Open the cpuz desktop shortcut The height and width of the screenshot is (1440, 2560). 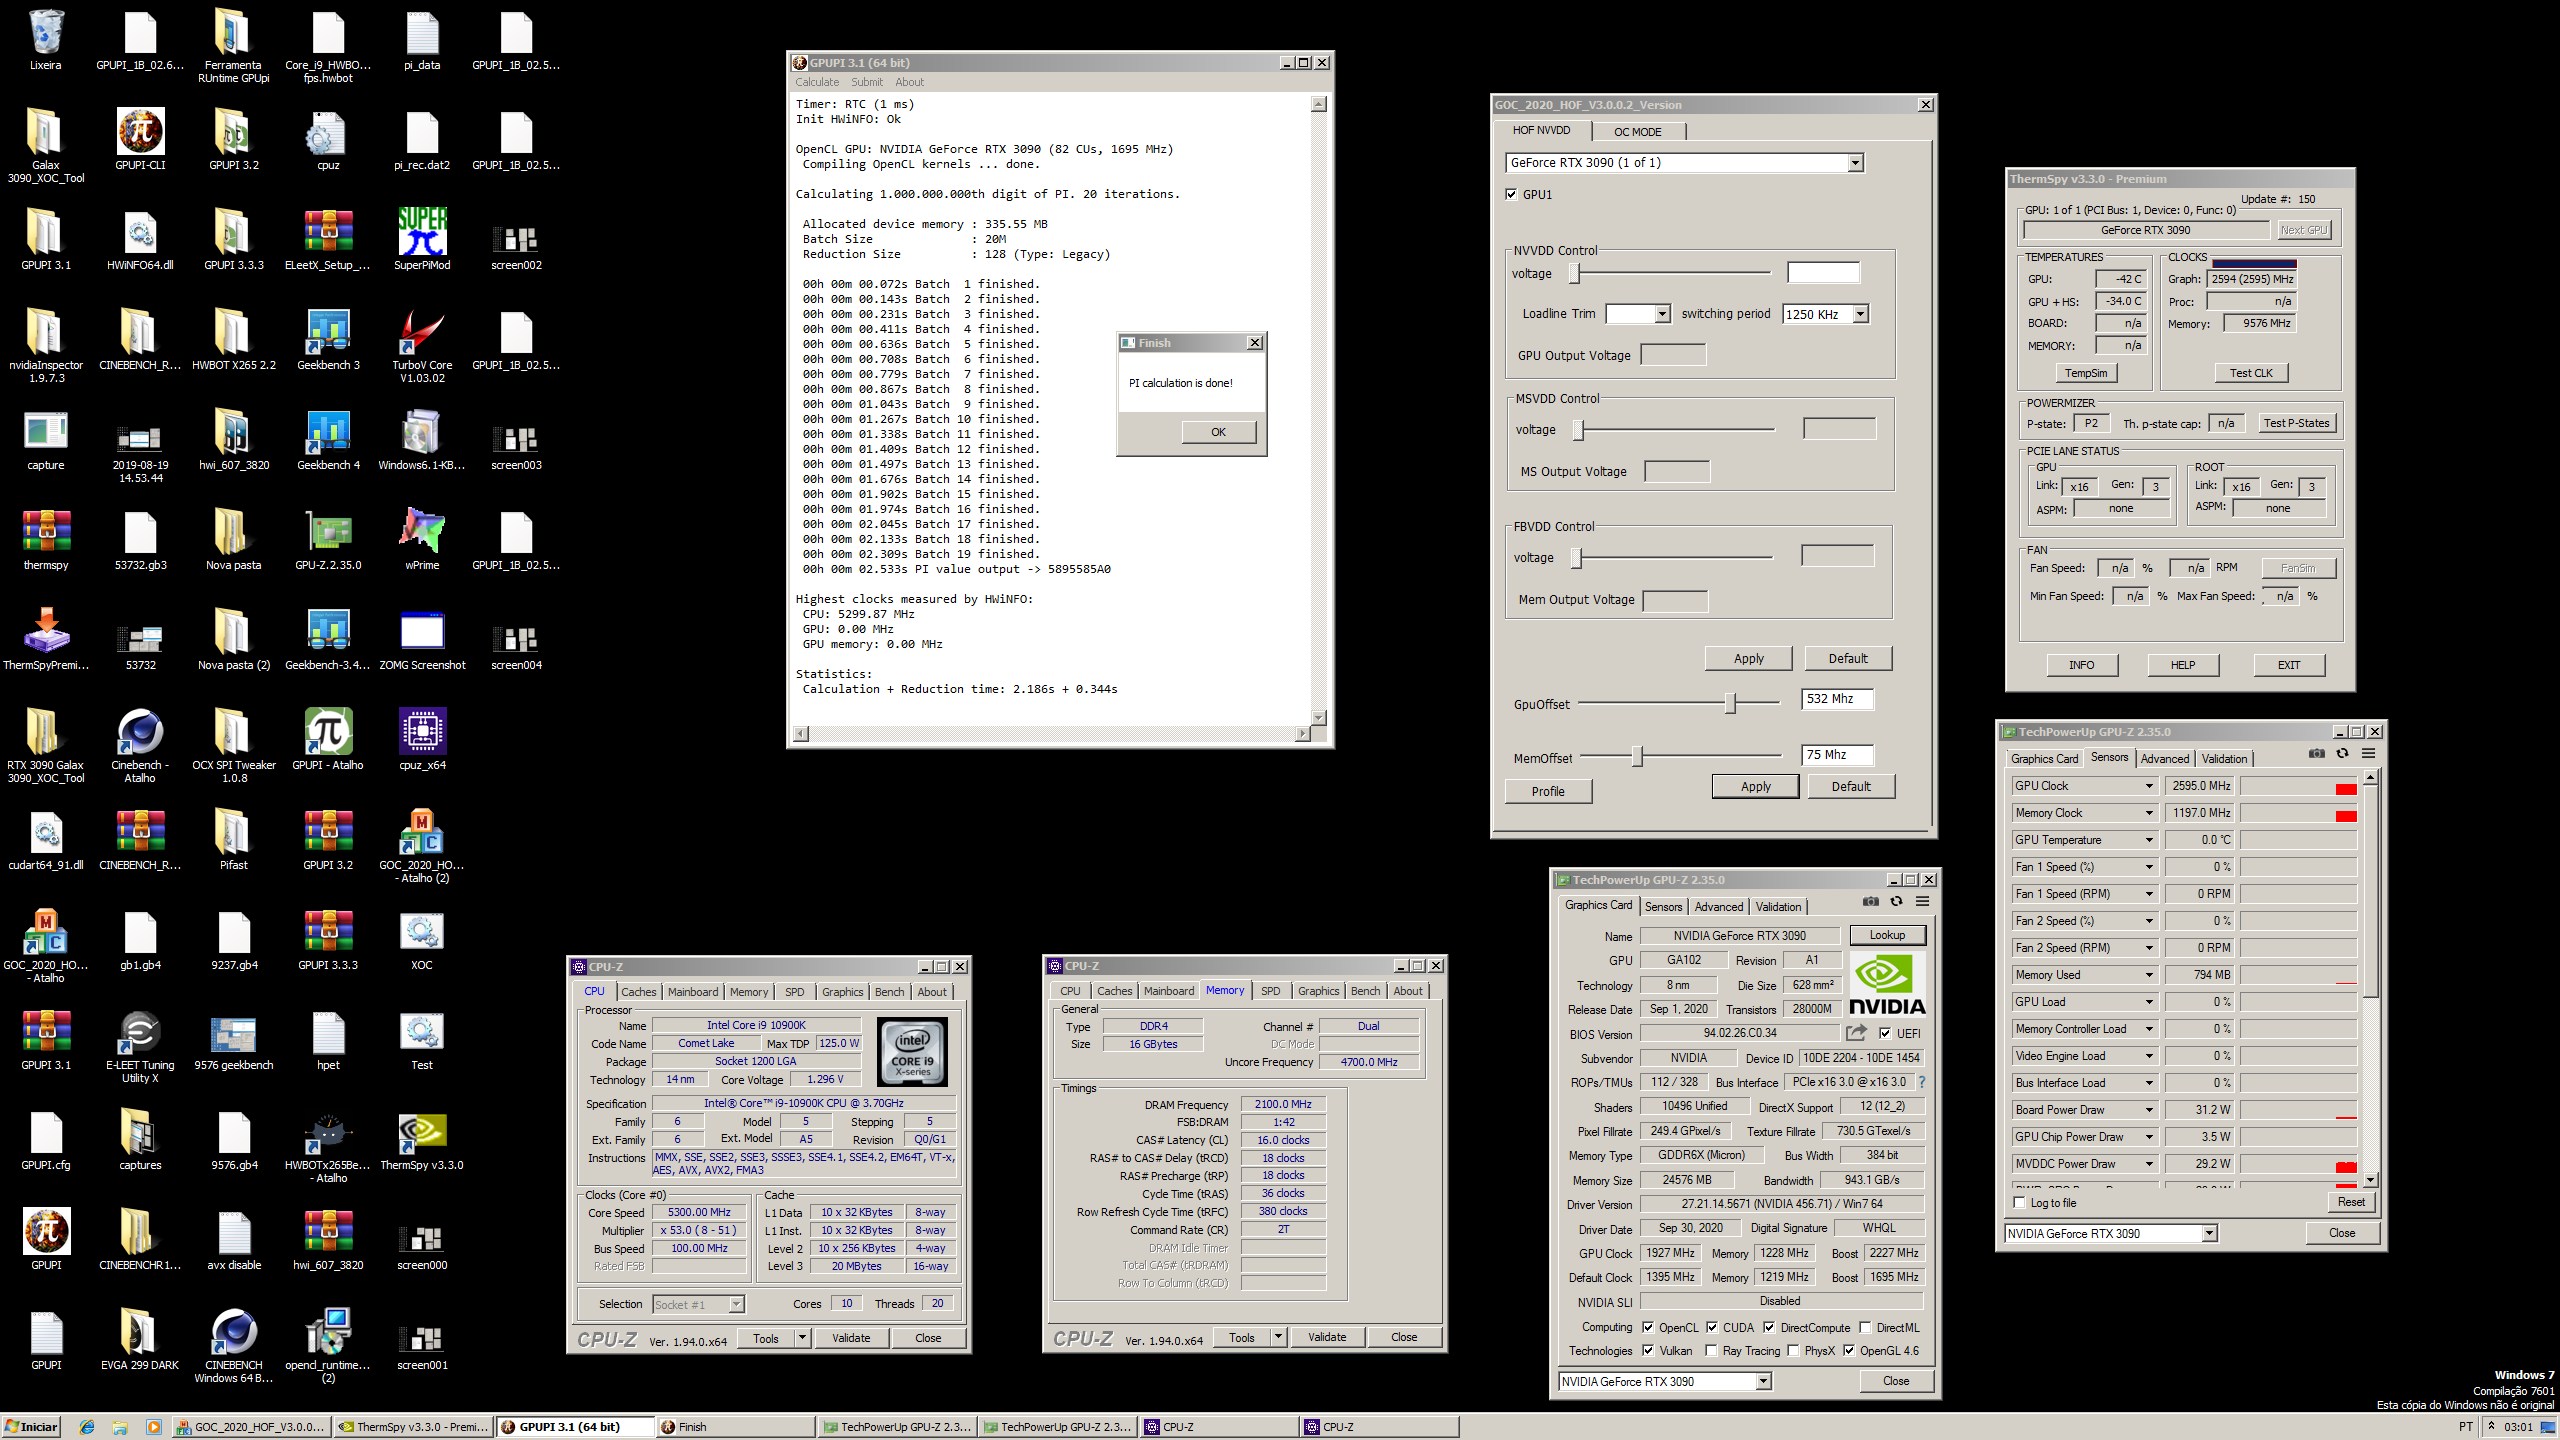(x=328, y=141)
